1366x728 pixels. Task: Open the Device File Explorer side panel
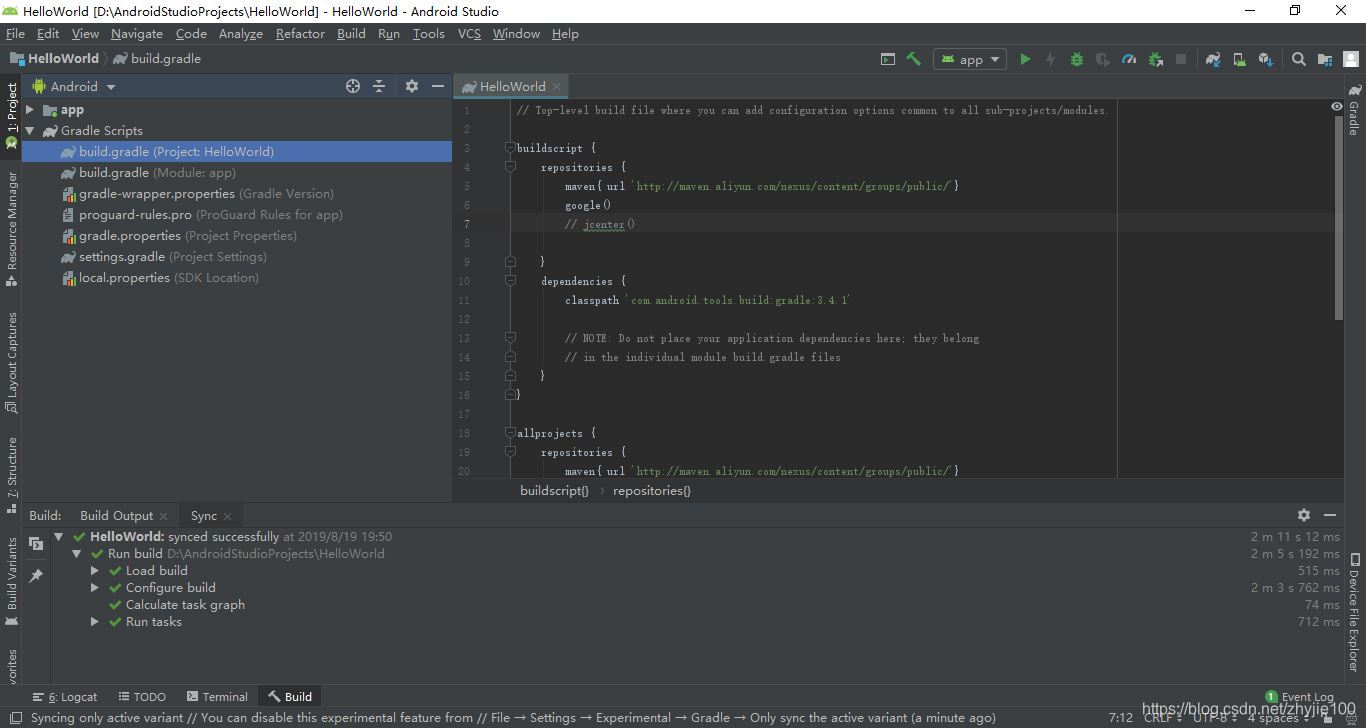[1354, 611]
